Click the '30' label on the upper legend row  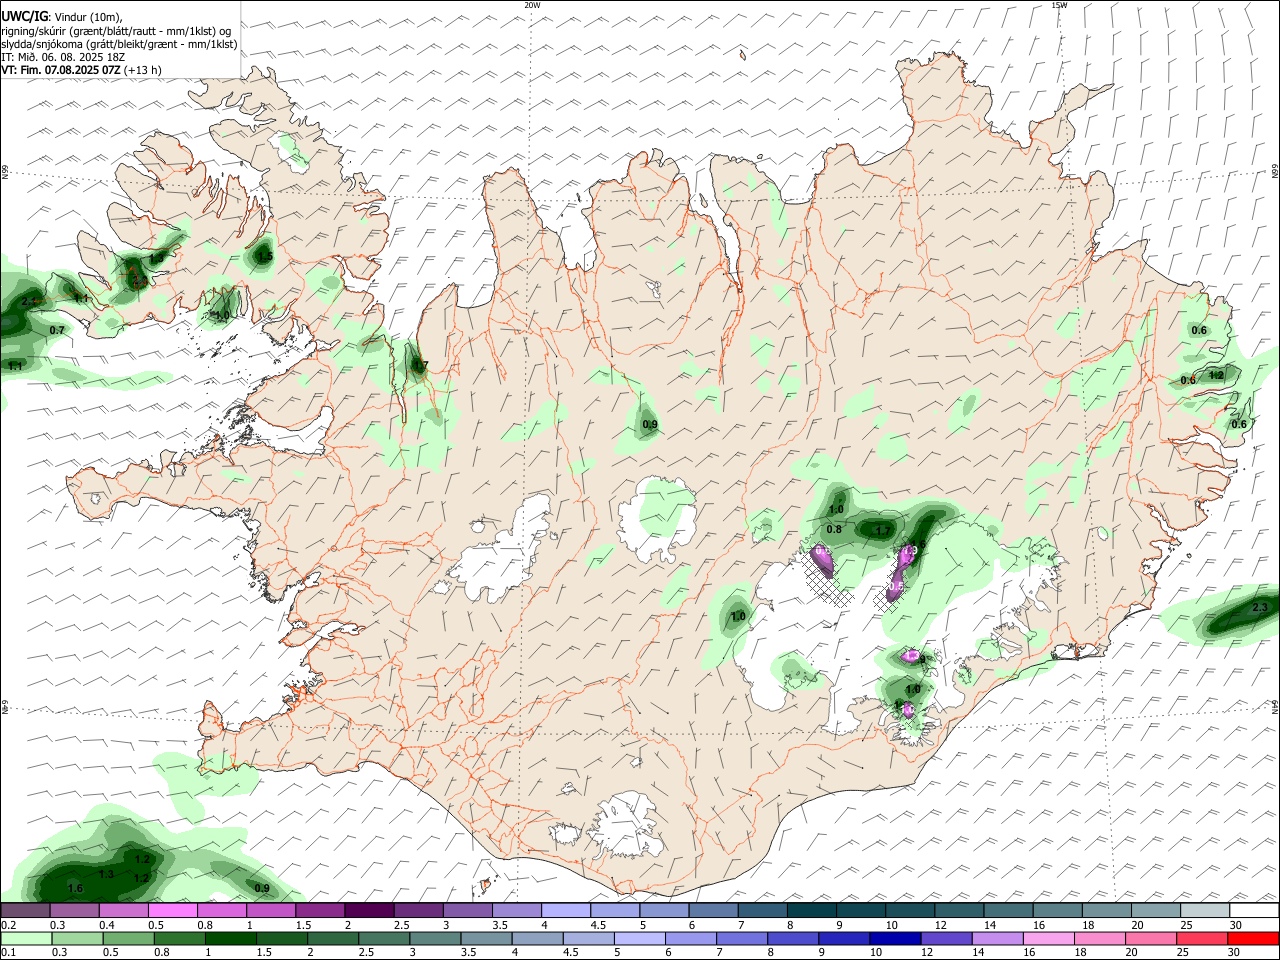point(1236,925)
